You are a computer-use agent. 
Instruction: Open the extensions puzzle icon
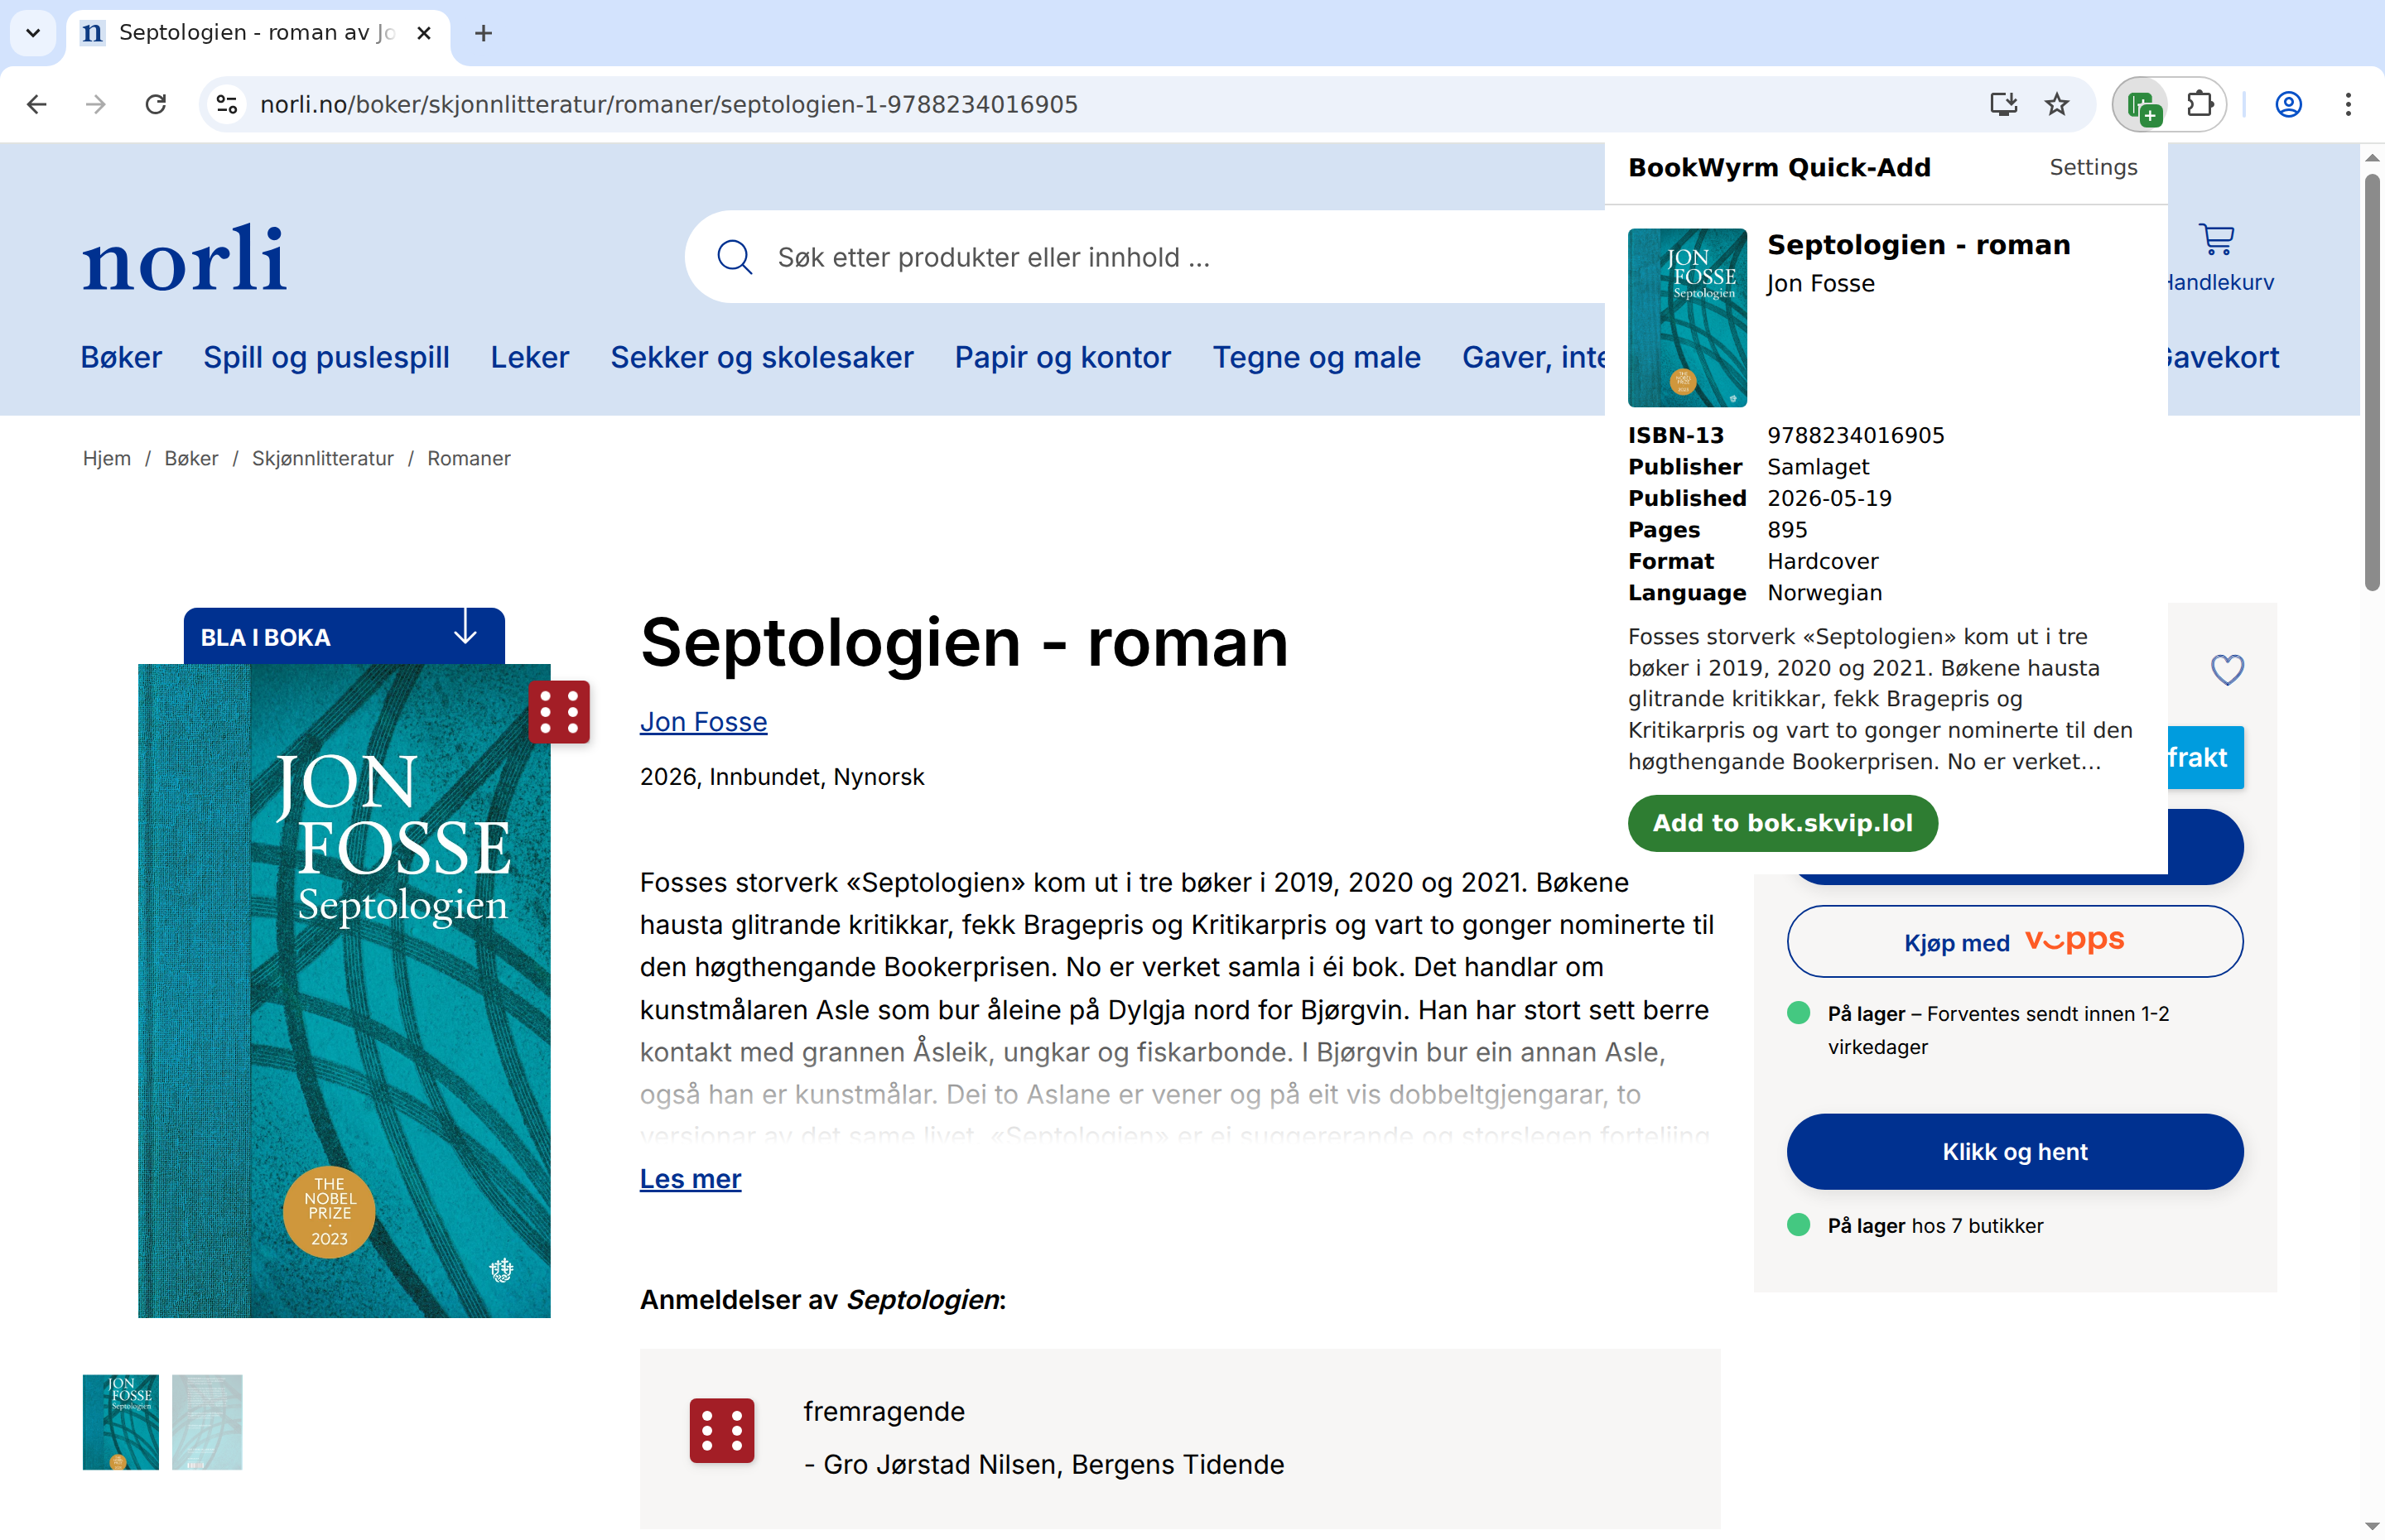pyautogui.click(x=2200, y=104)
